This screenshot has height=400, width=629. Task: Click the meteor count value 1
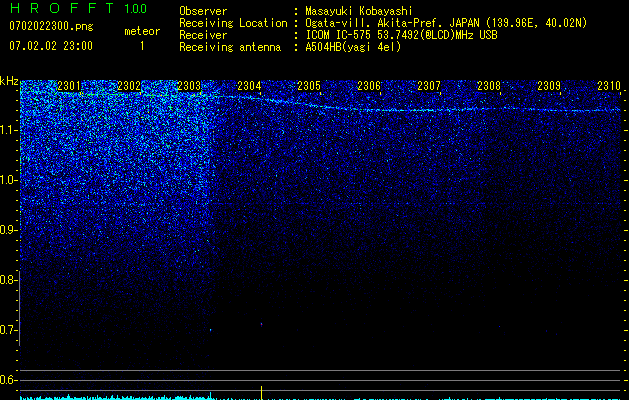[x=142, y=46]
